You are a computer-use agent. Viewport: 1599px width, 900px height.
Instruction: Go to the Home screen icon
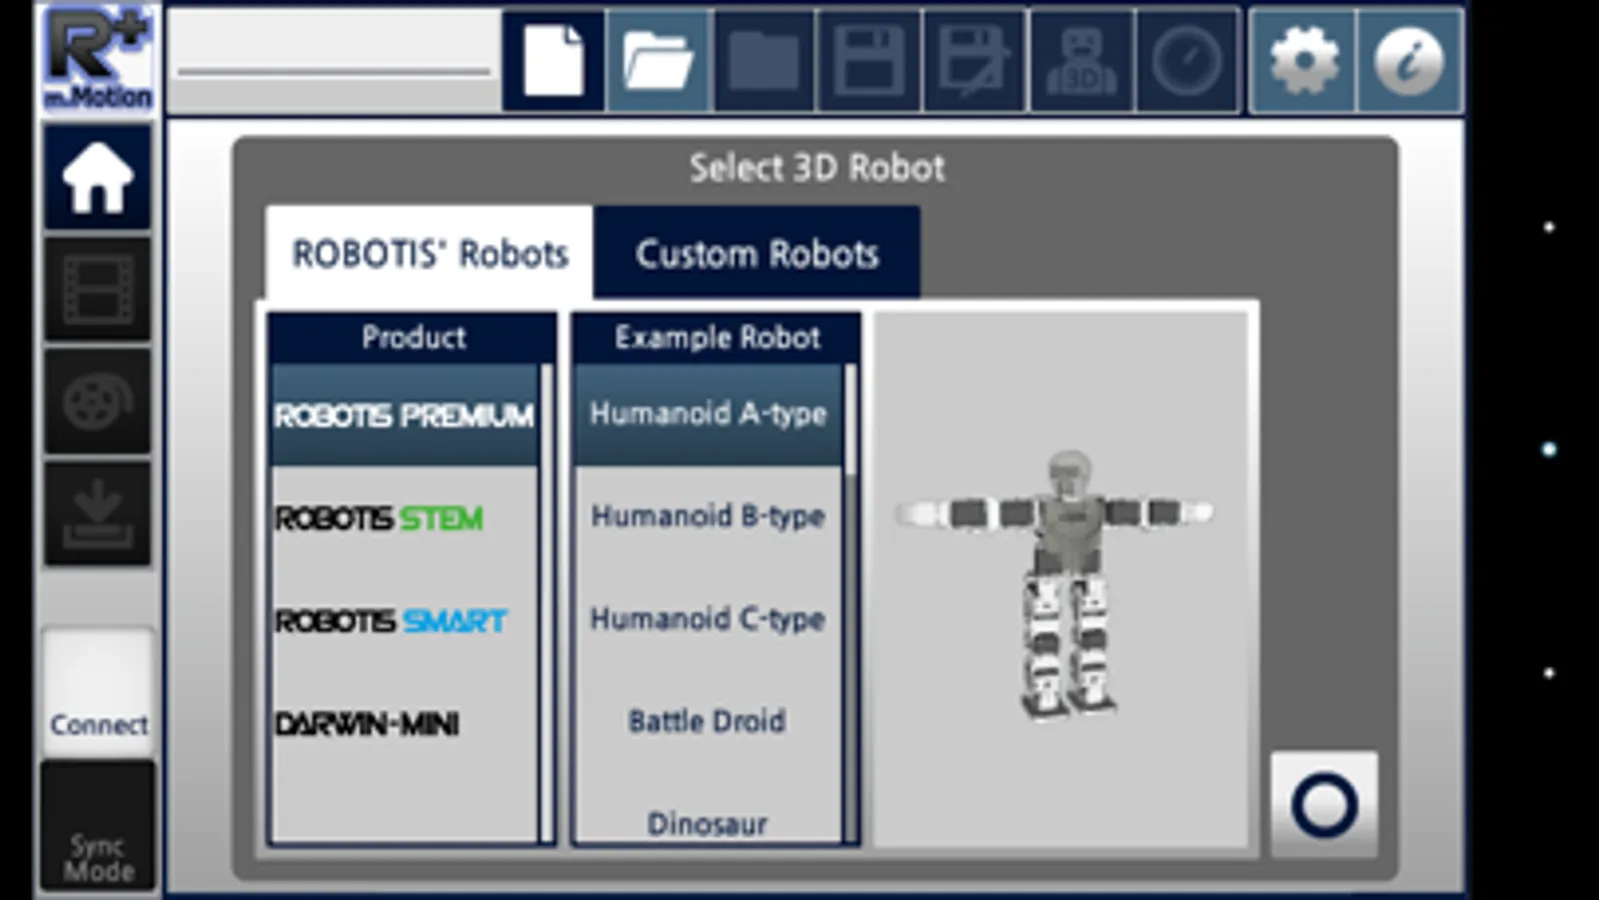[x=97, y=179]
